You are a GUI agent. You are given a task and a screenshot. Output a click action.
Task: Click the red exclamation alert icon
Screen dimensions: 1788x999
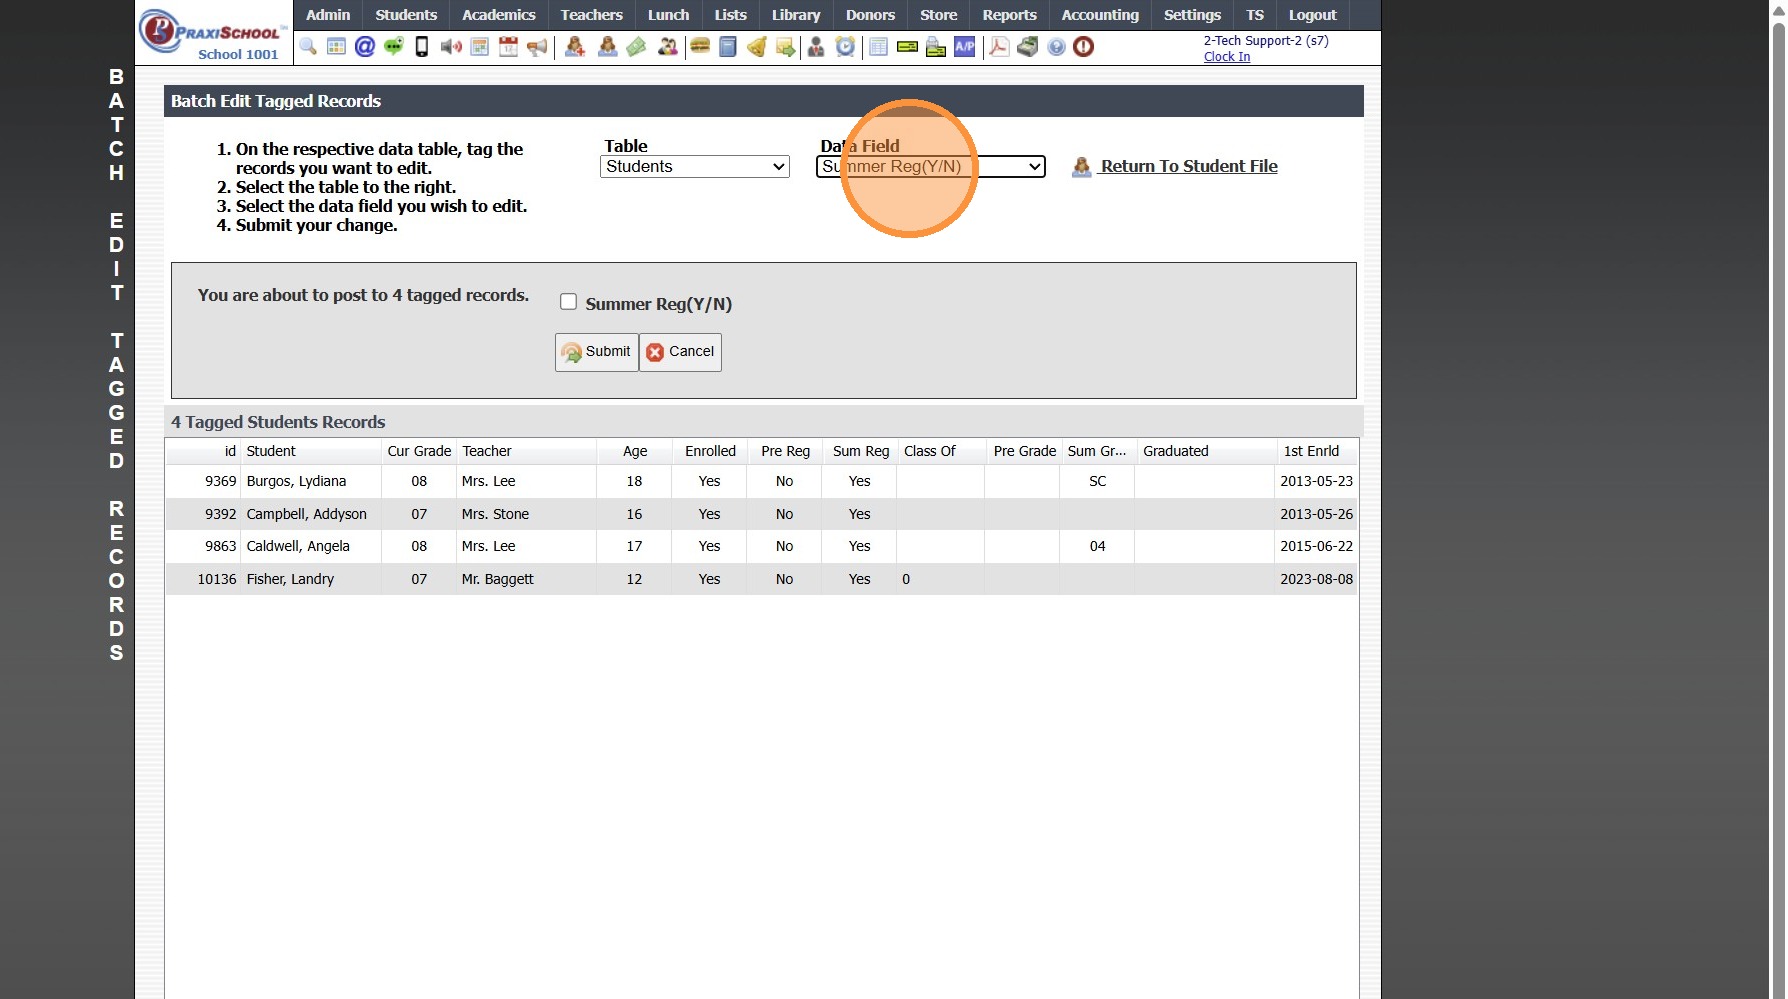click(x=1083, y=47)
